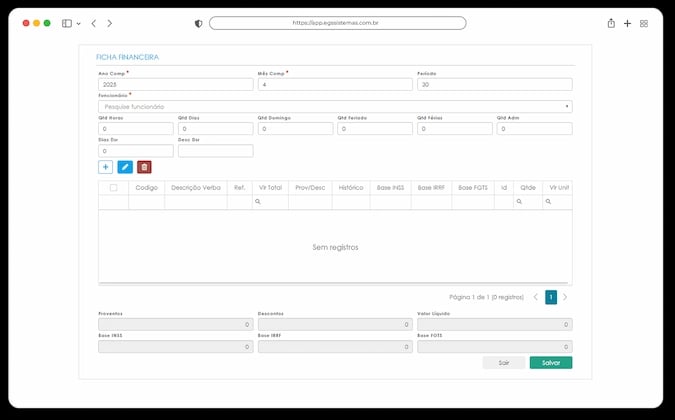The width and height of the screenshot is (675, 420).
Task: Click the Período input field
Action: click(495, 84)
